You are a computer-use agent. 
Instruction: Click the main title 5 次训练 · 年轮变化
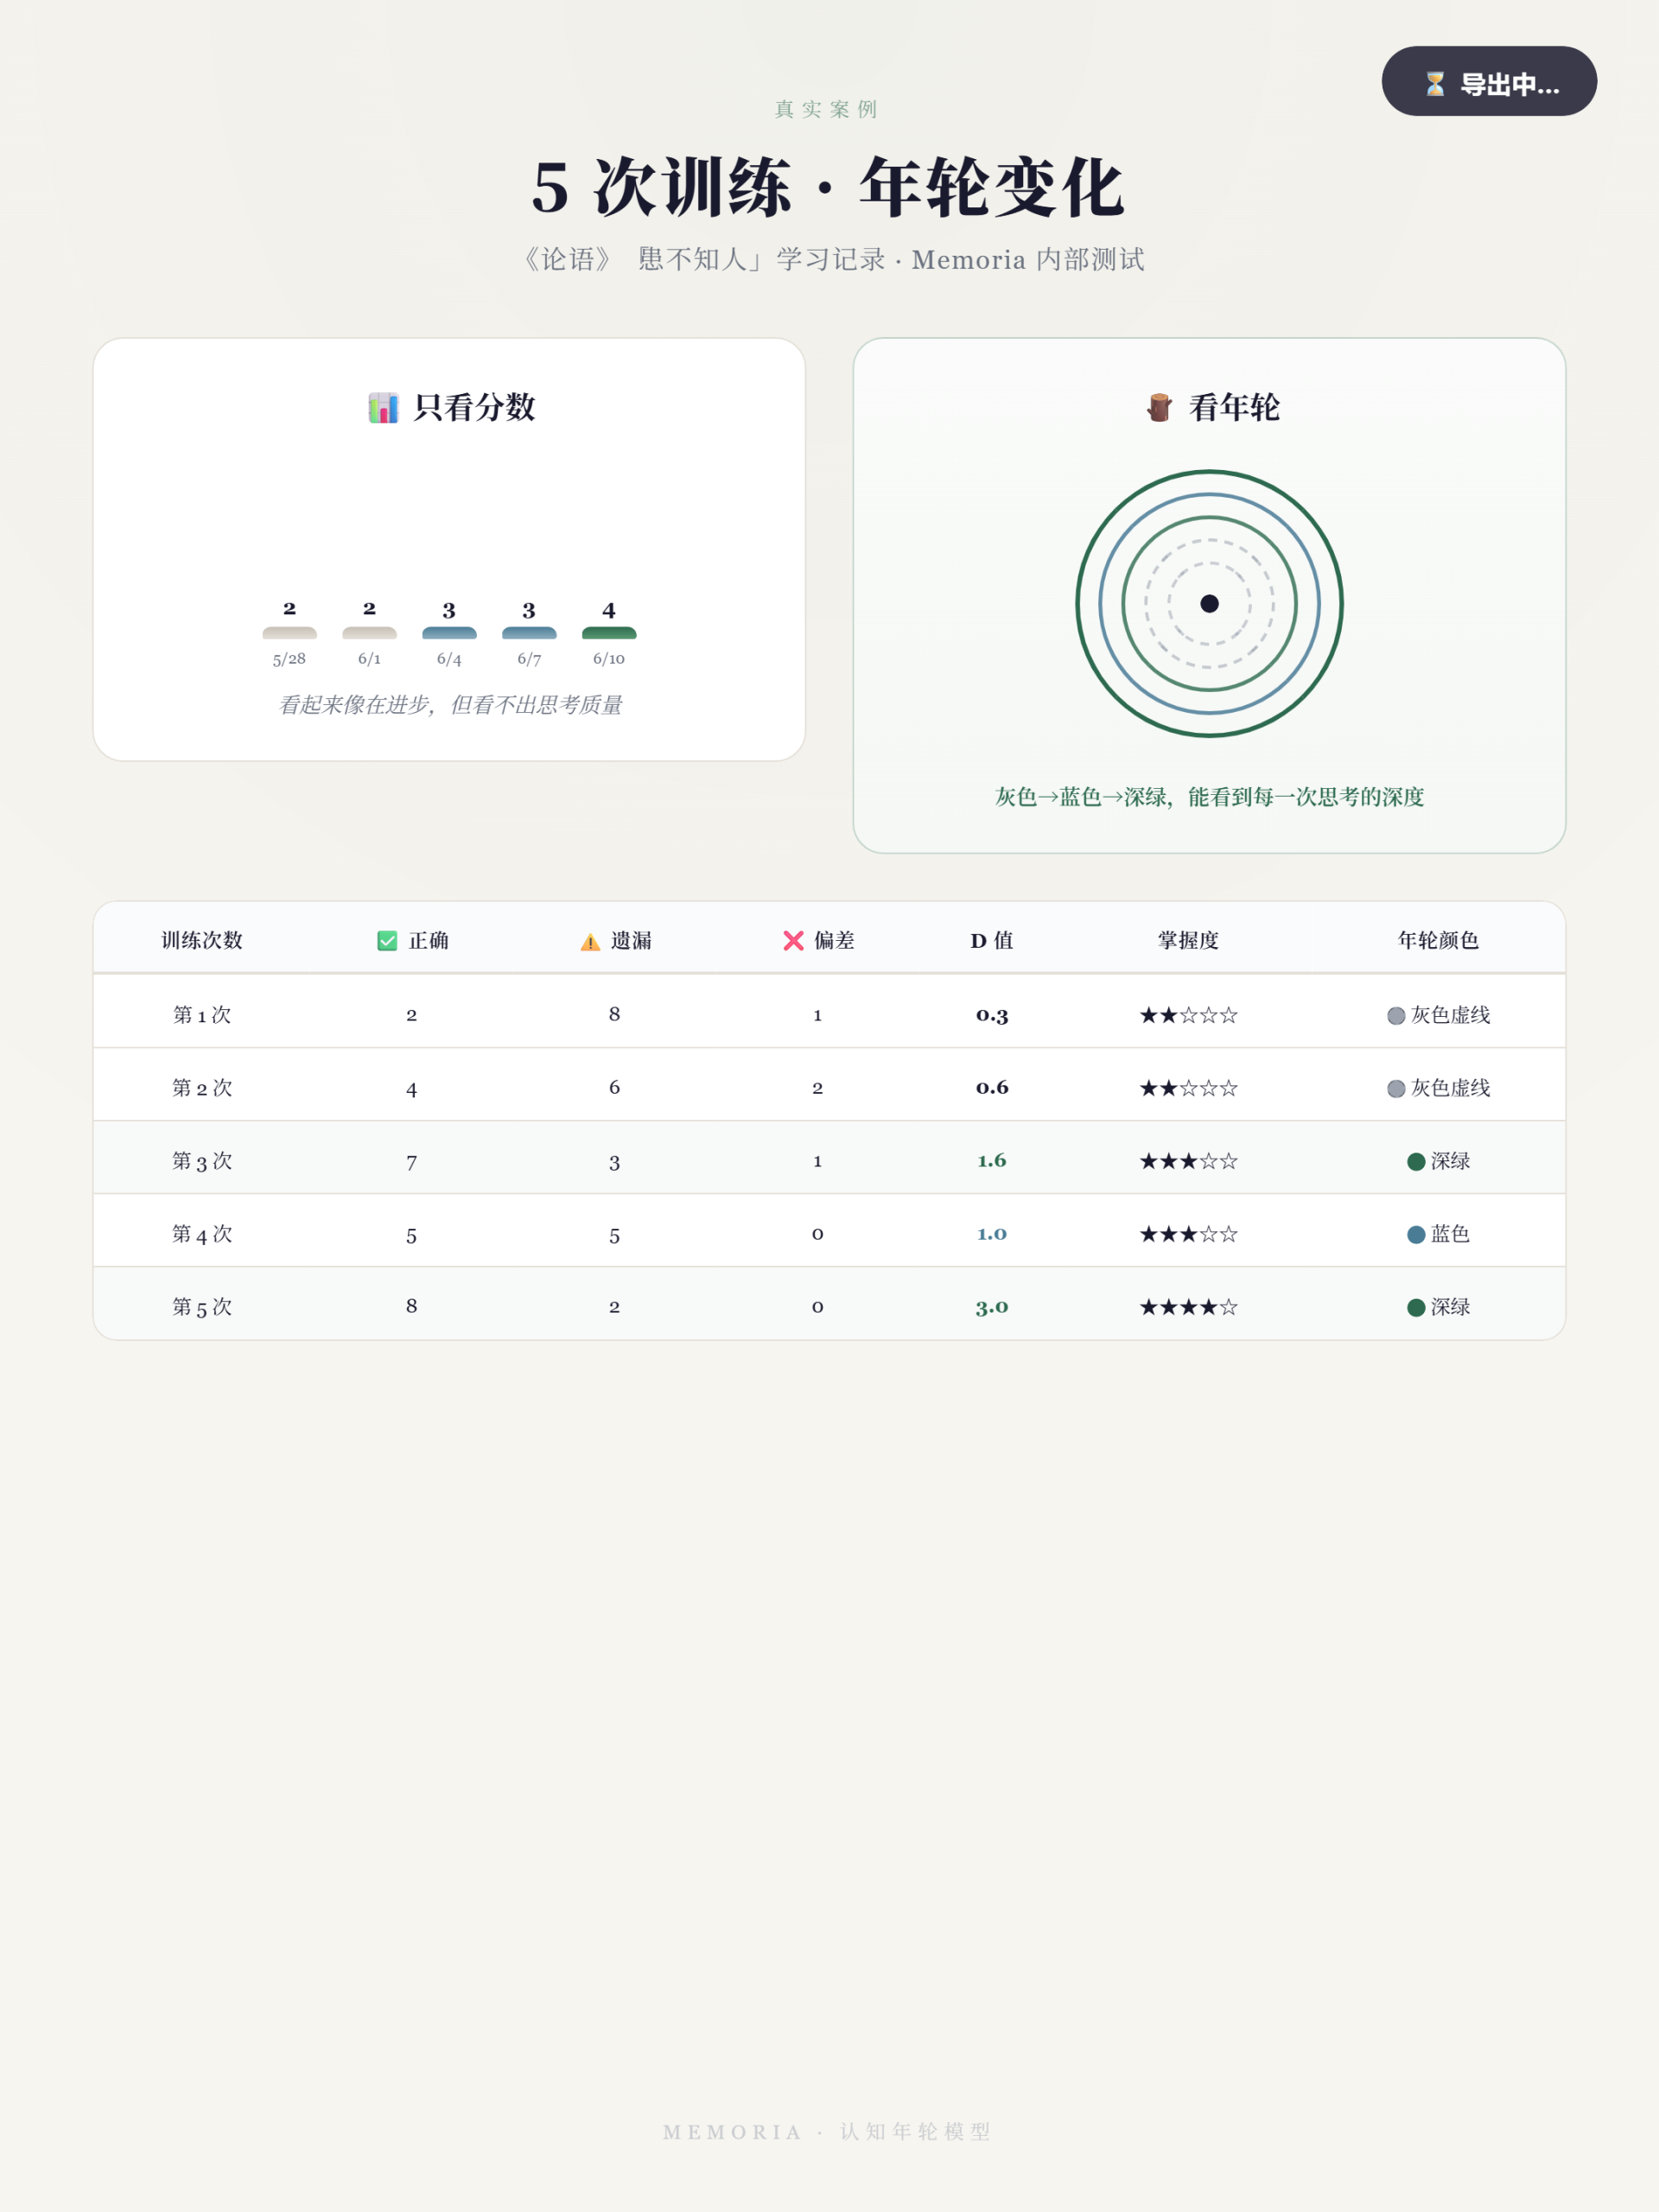[x=829, y=188]
